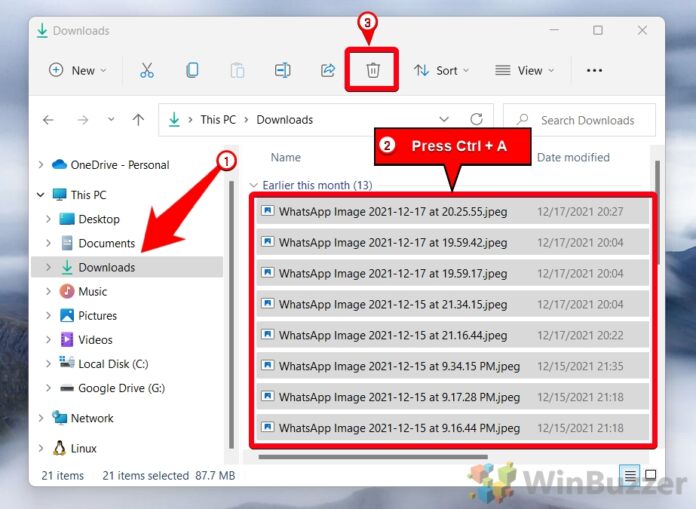Expand the Desktop tree node
The height and width of the screenshot is (509, 696).
(x=48, y=219)
